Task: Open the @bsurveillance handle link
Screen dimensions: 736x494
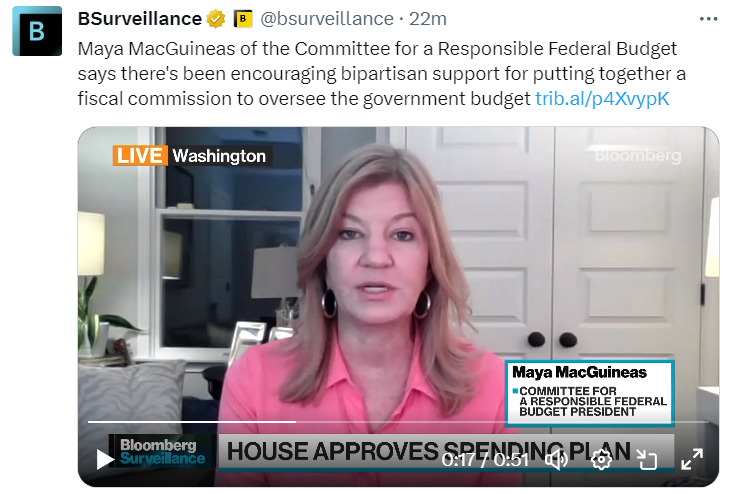Action: (327, 19)
